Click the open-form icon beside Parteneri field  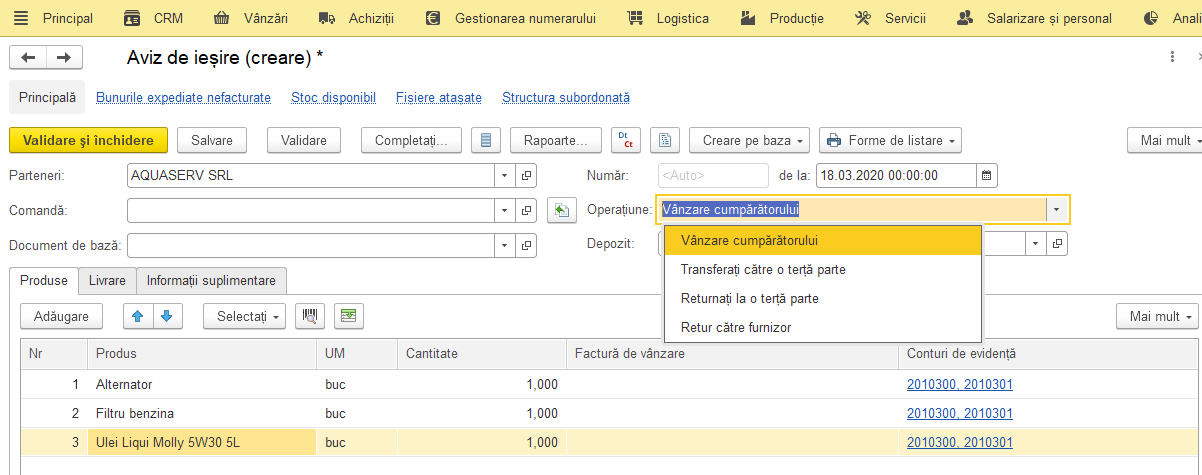tap(527, 175)
